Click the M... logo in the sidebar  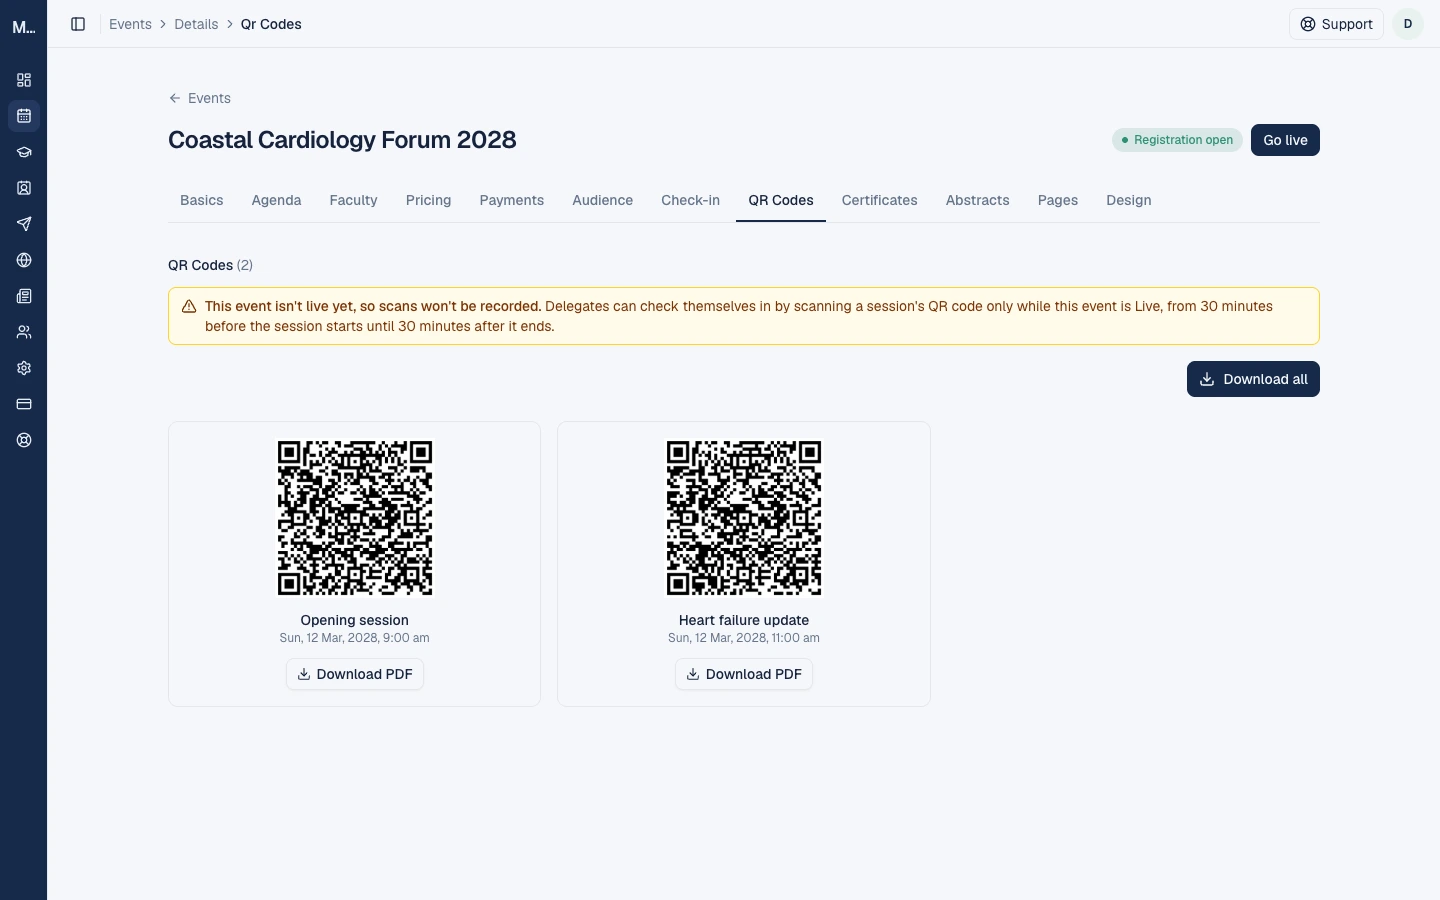24,28
